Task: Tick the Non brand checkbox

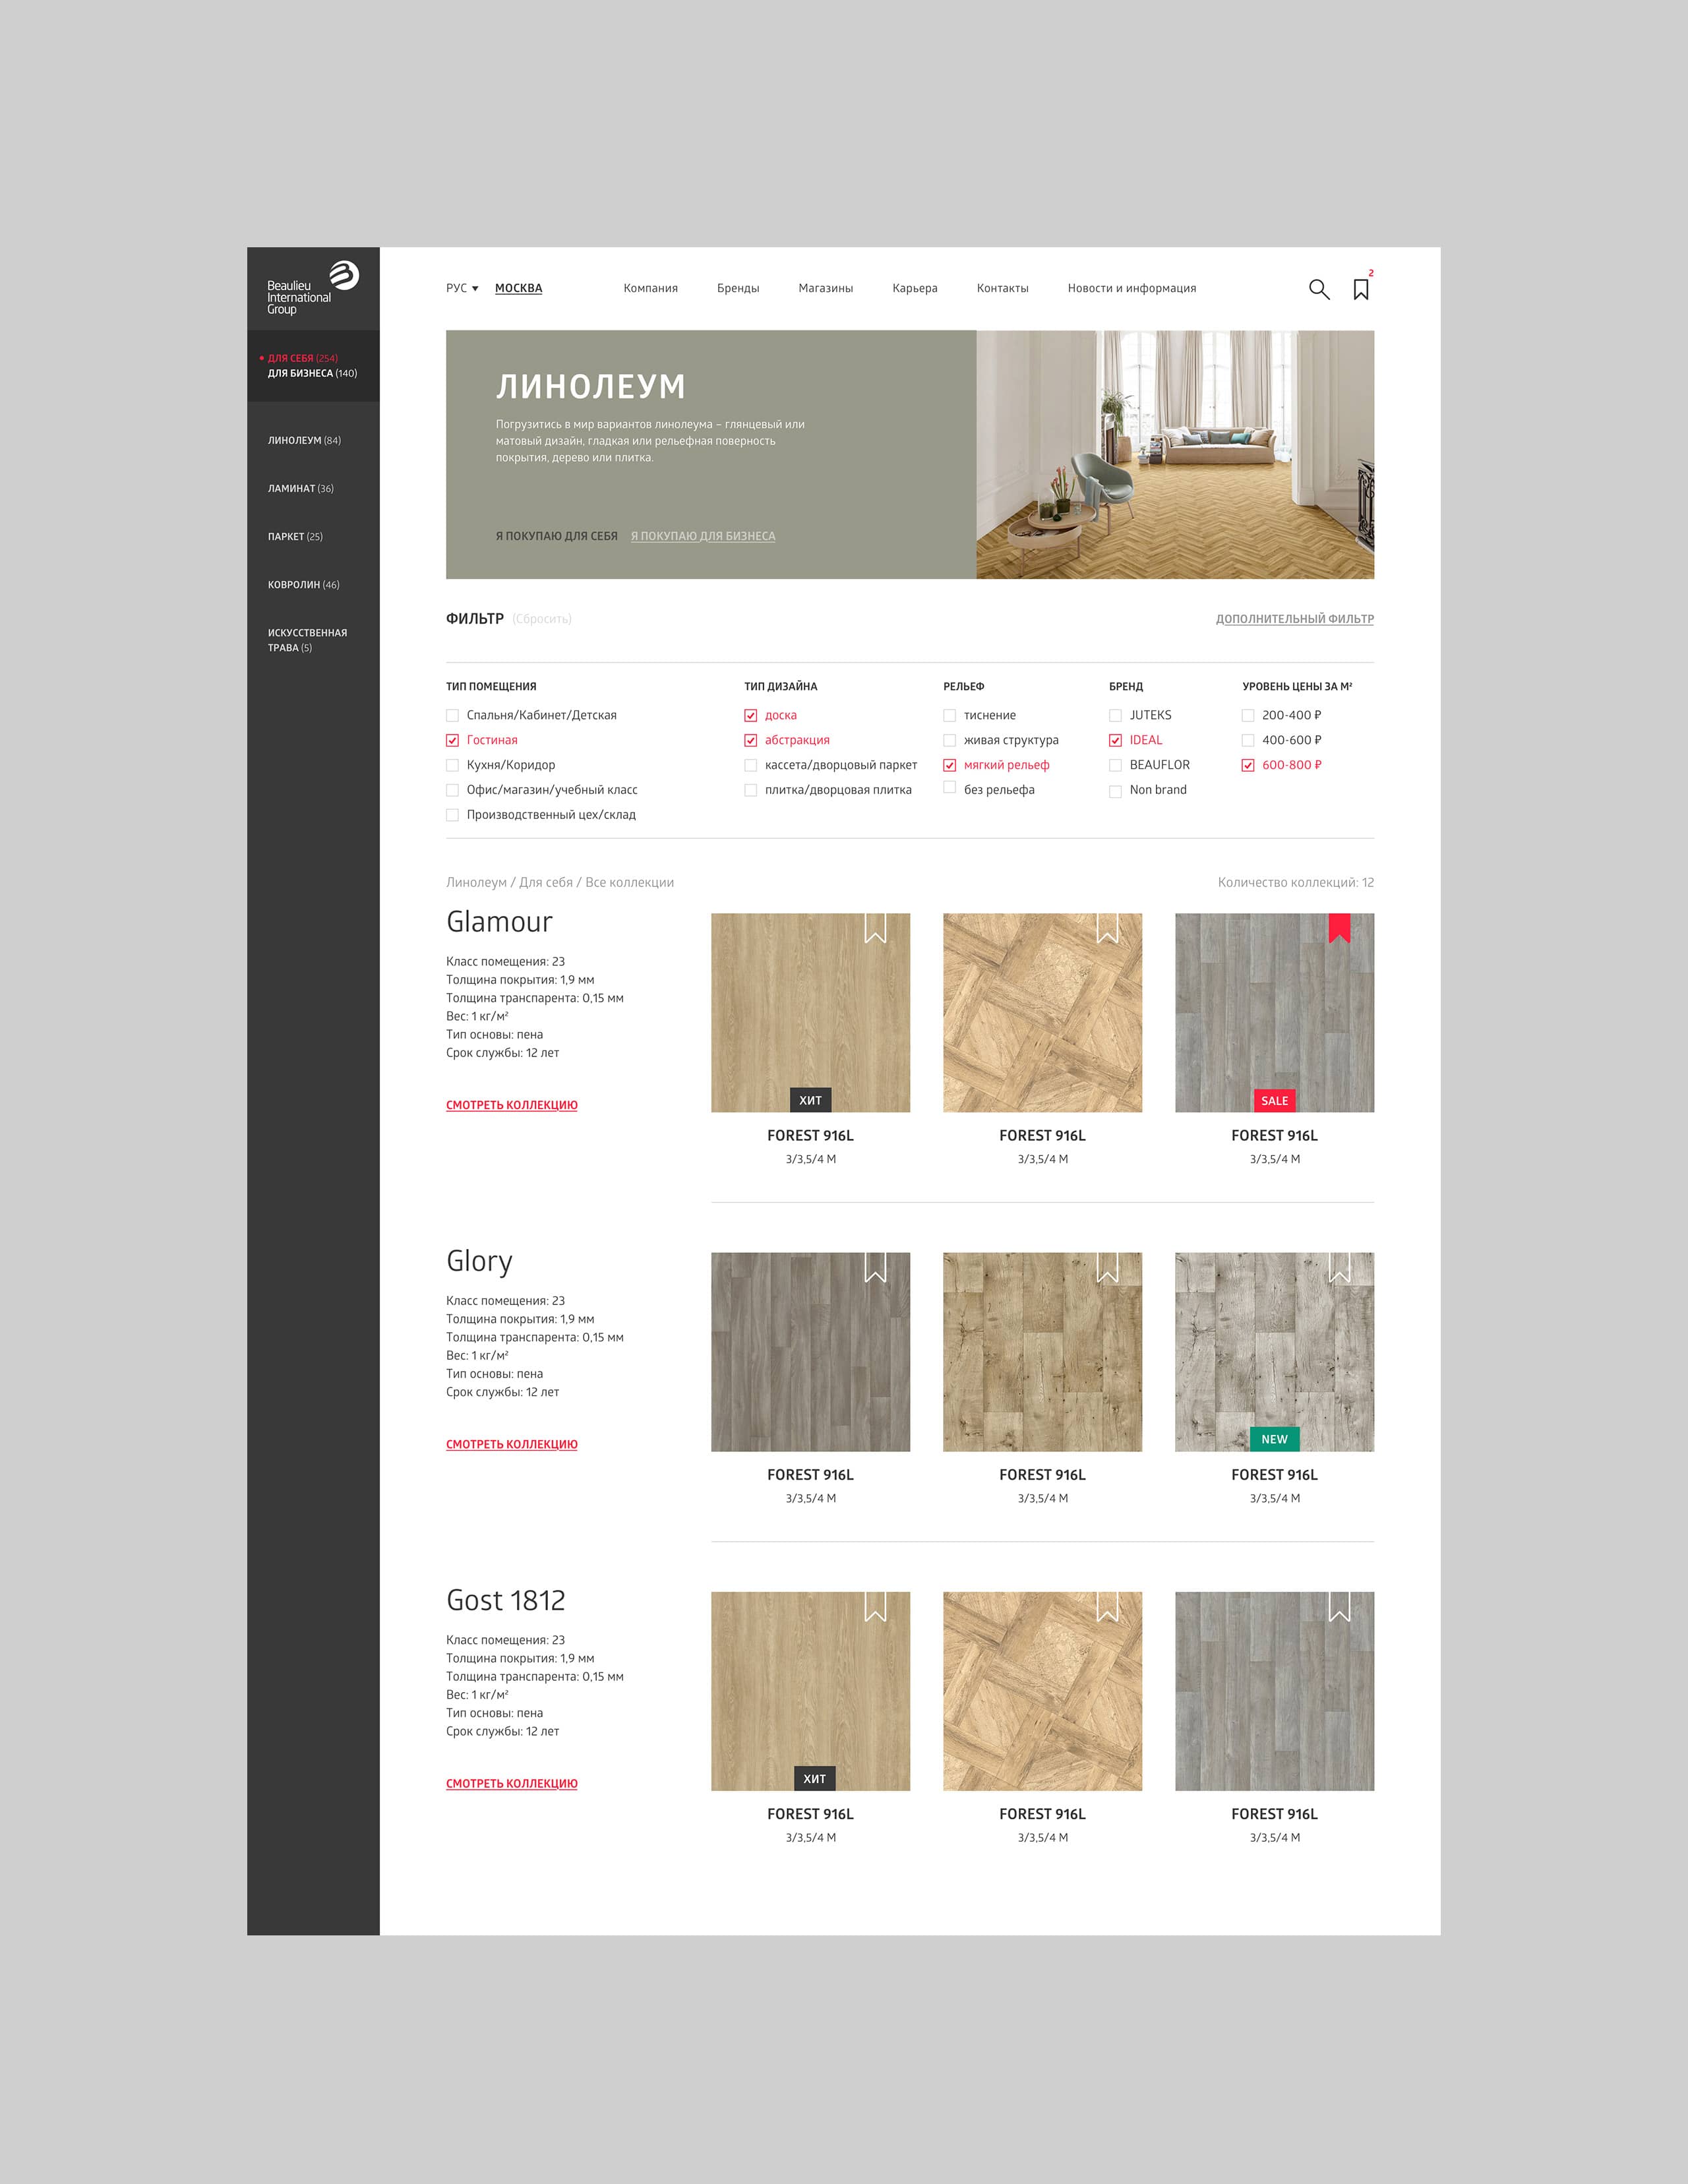Action: click(1115, 791)
